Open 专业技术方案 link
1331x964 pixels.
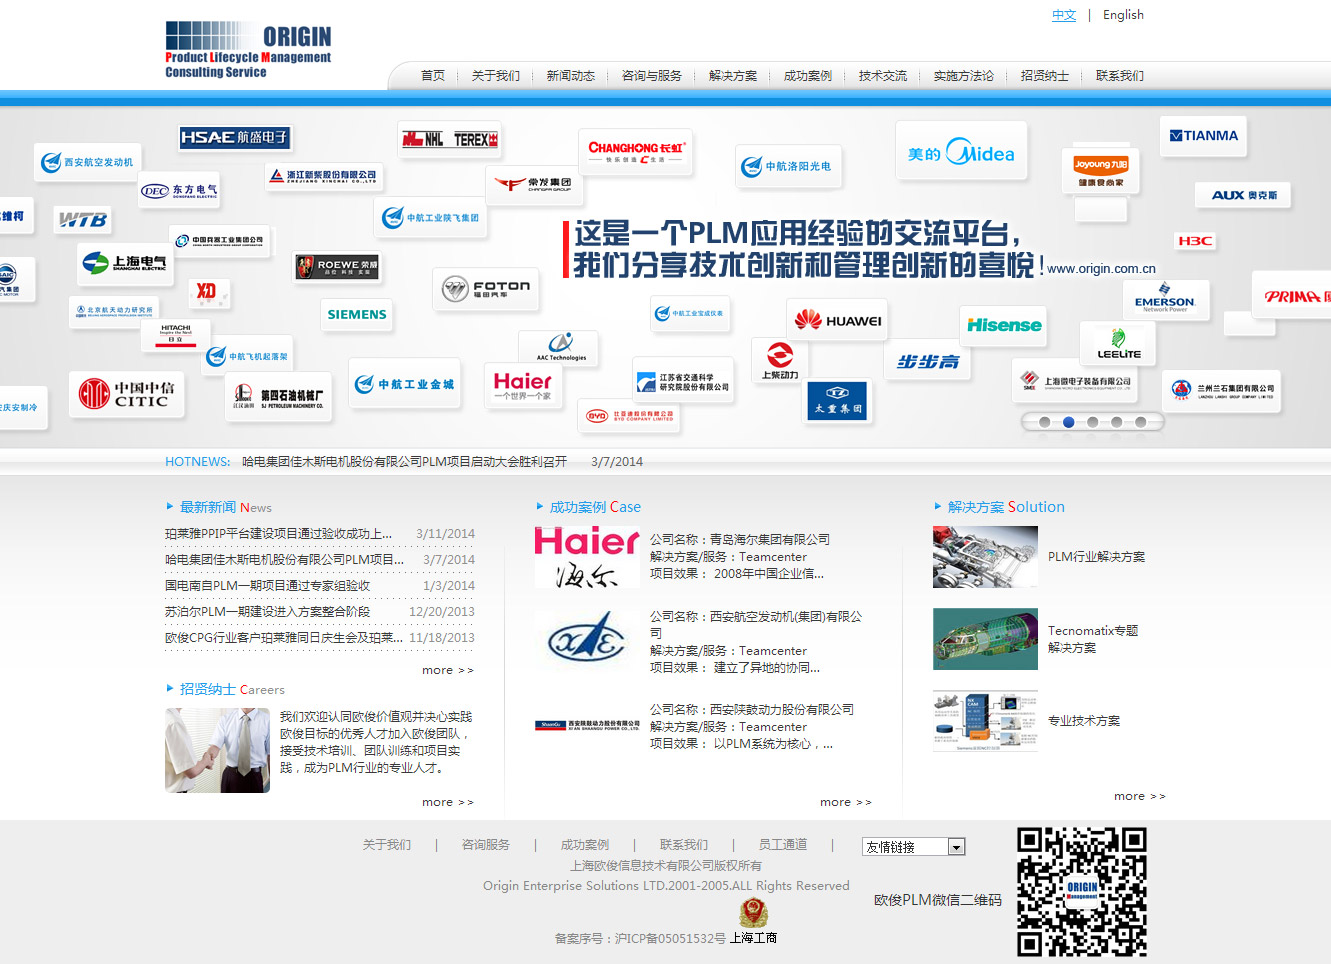point(1084,721)
